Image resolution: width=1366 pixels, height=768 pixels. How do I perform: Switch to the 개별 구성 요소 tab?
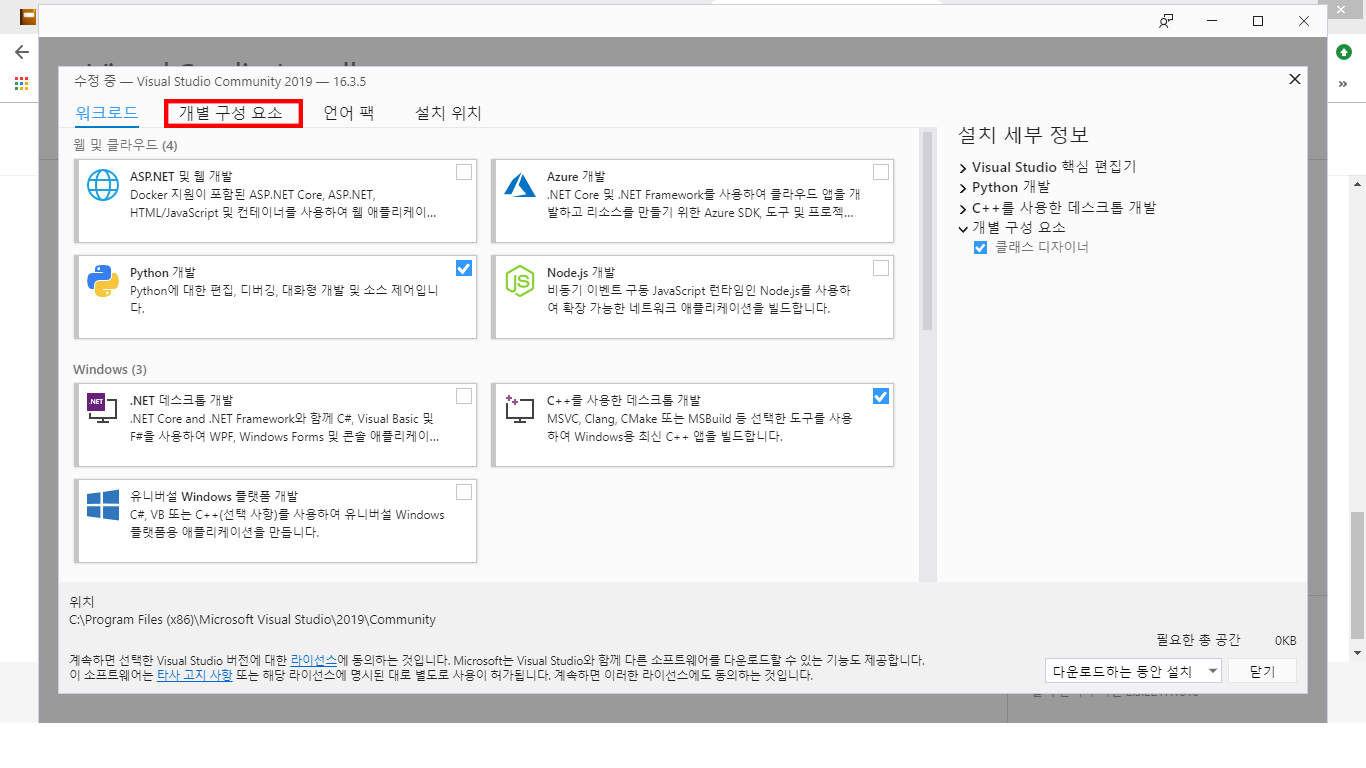click(231, 114)
